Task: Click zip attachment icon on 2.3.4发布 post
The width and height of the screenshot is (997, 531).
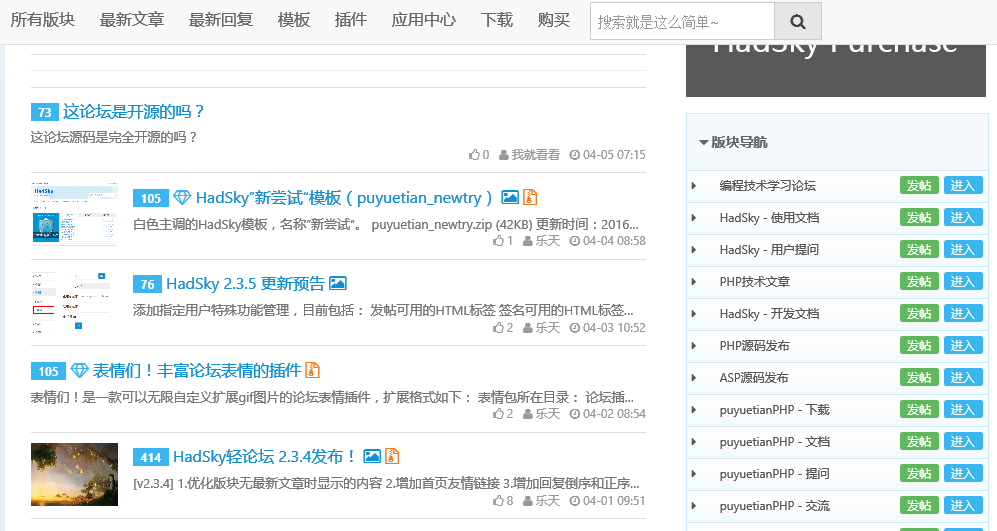Action: click(392, 457)
